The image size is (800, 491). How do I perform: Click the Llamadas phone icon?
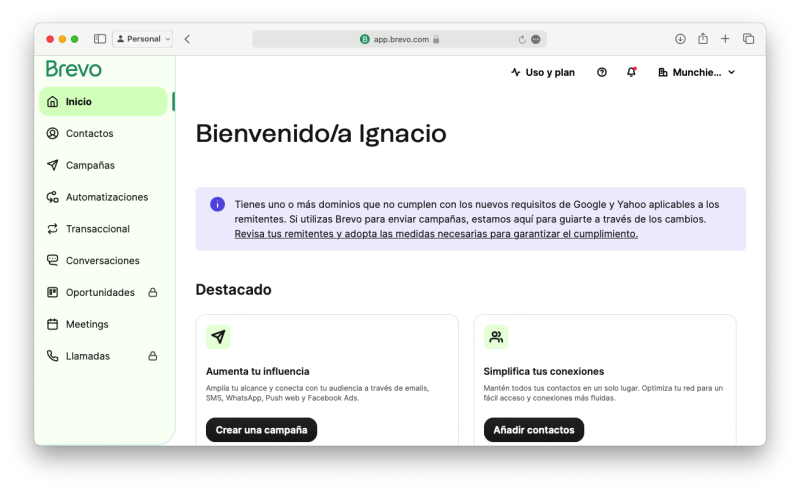(x=53, y=356)
